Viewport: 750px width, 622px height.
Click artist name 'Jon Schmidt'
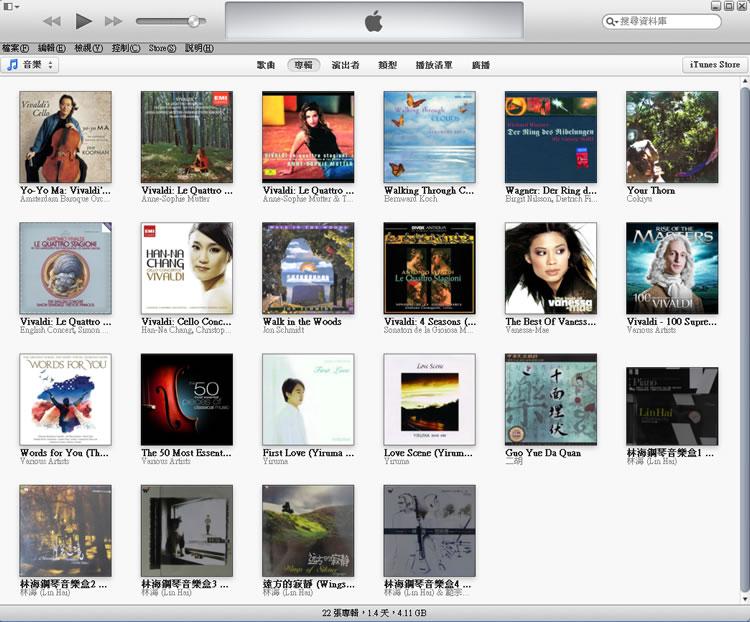coord(283,330)
